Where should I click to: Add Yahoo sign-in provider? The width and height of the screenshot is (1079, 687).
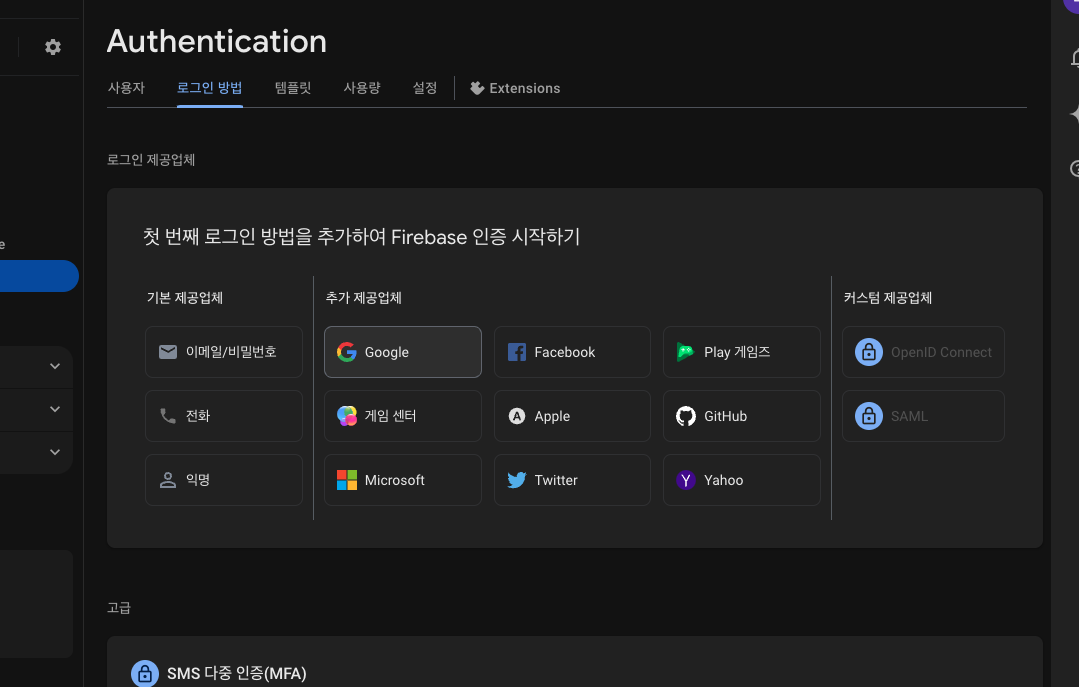coord(742,480)
